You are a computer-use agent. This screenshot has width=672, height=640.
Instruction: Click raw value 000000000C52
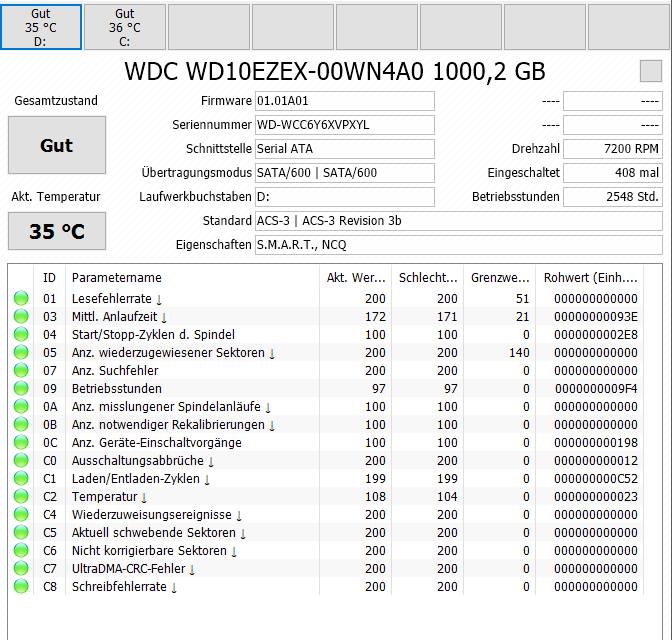(x=596, y=478)
